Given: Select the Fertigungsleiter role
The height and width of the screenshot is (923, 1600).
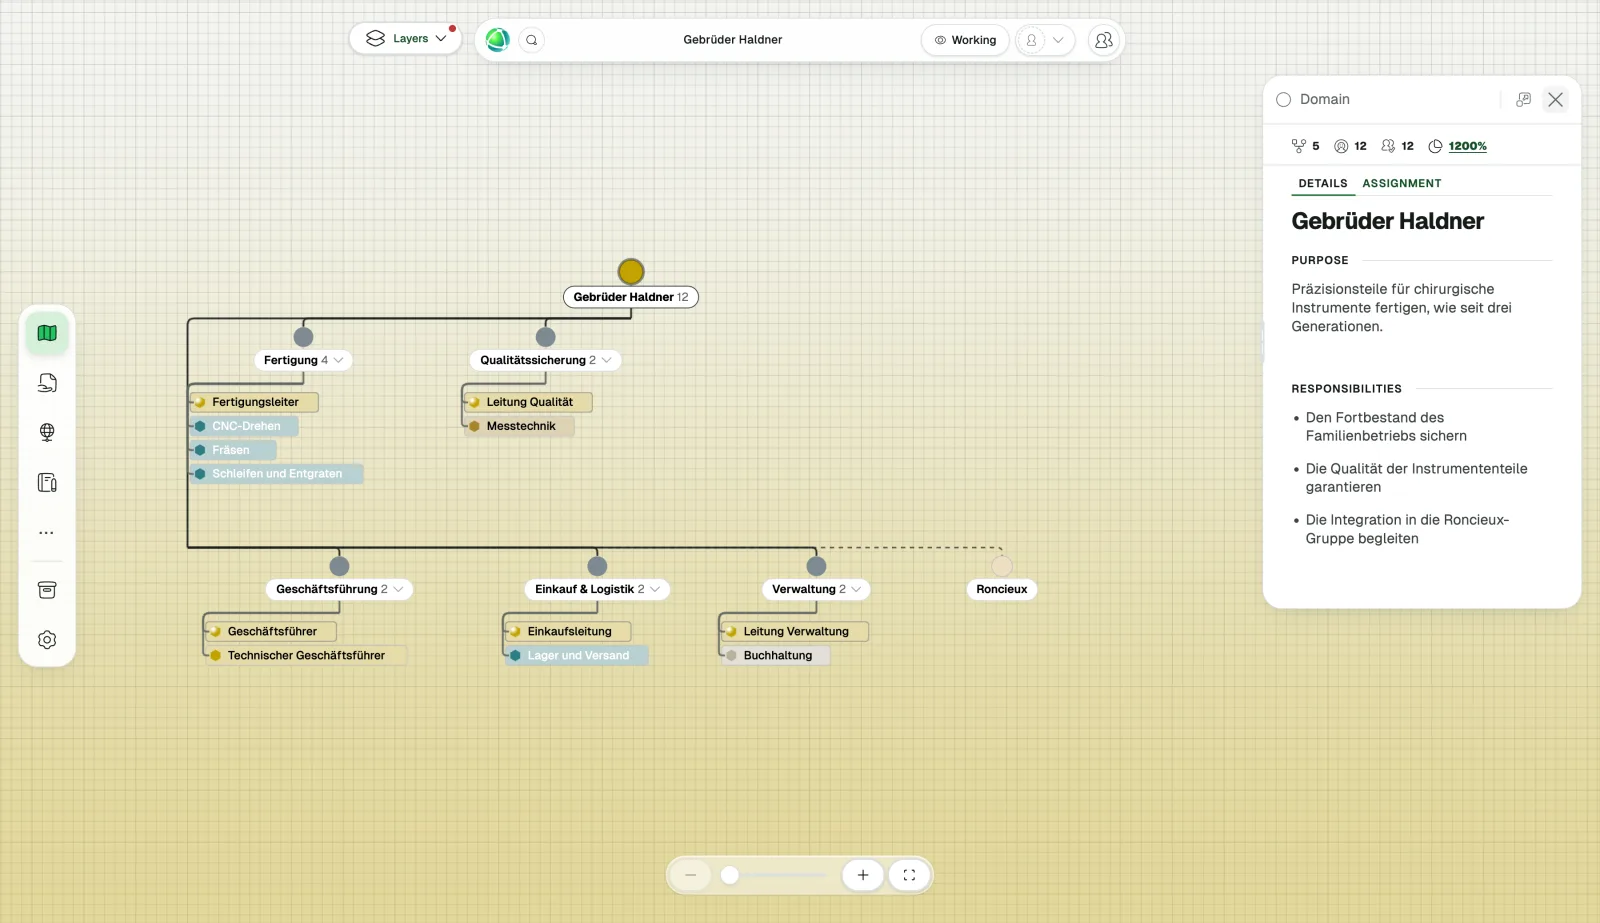Looking at the screenshot, I should click(255, 402).
